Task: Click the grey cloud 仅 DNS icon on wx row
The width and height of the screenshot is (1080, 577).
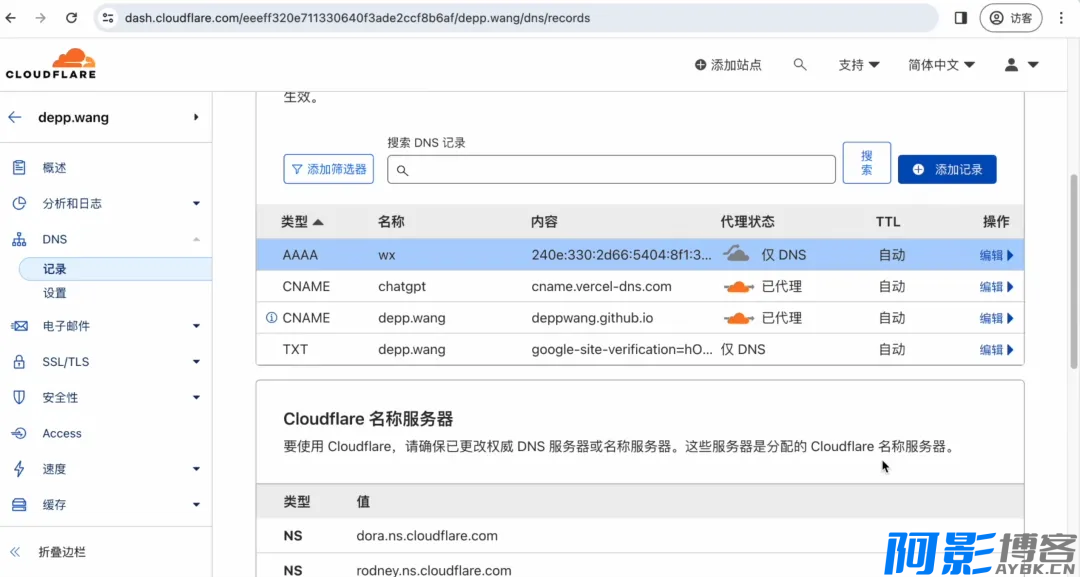Action: 736,254
